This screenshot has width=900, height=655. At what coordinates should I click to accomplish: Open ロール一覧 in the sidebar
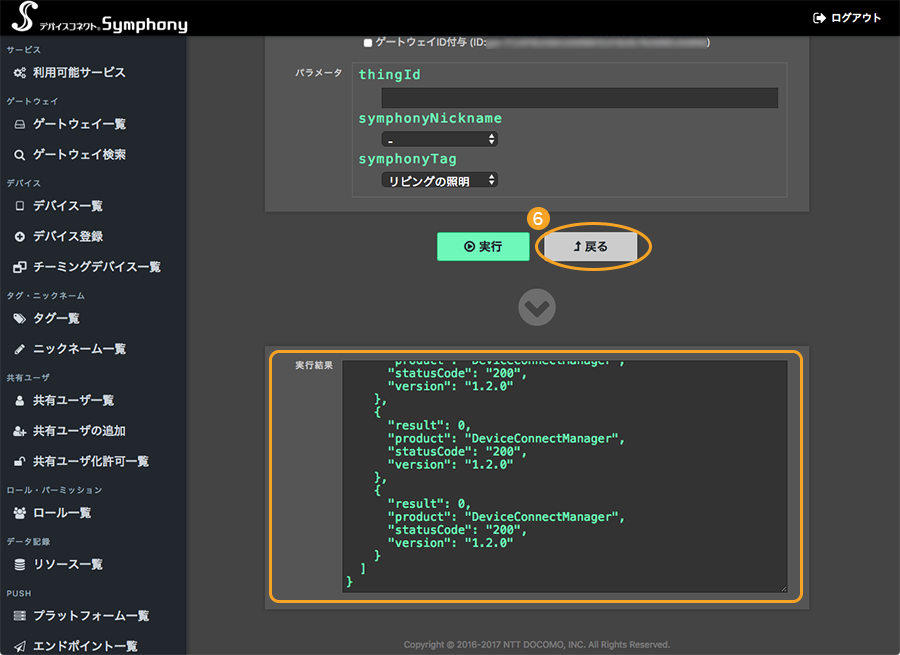pos(61,513)
